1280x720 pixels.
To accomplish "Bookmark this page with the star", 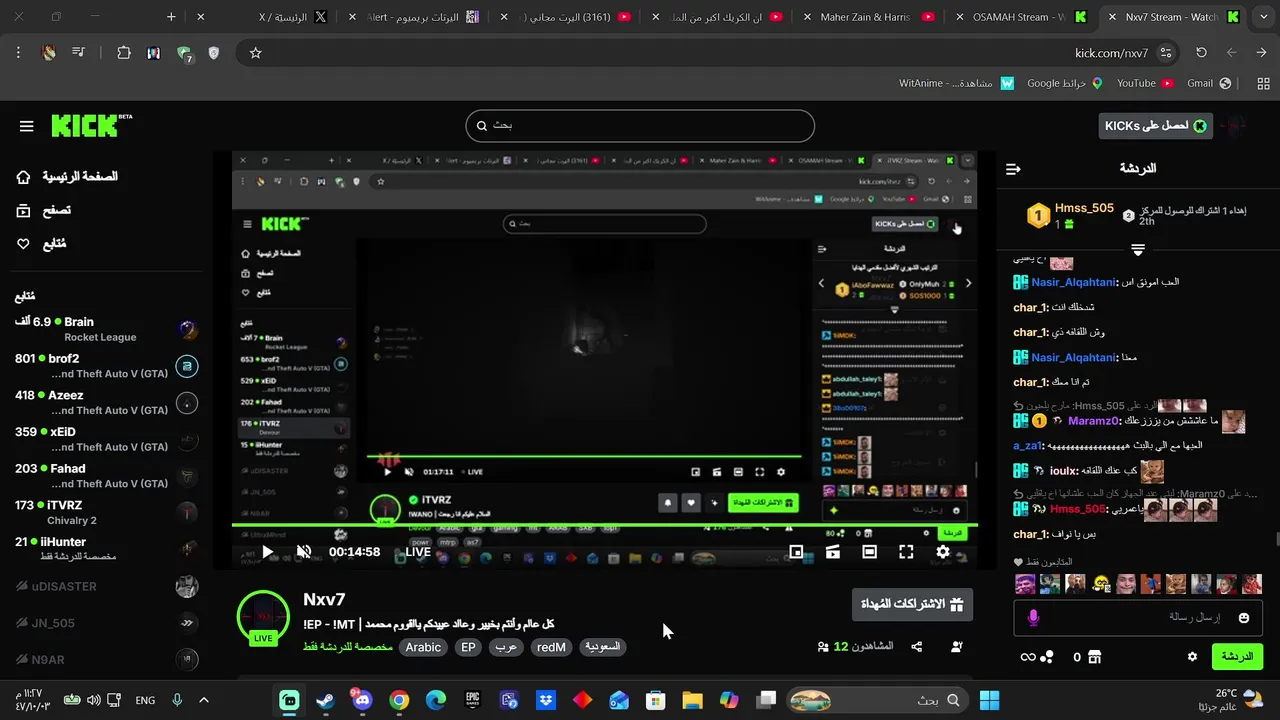I will pos(255,53).
